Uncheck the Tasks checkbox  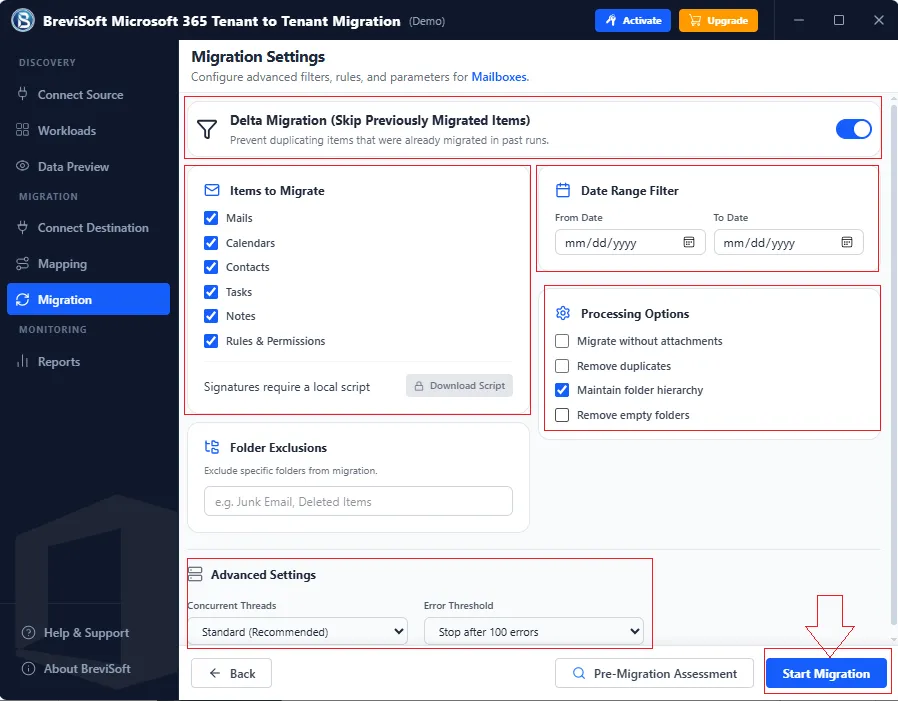[211, 292]
